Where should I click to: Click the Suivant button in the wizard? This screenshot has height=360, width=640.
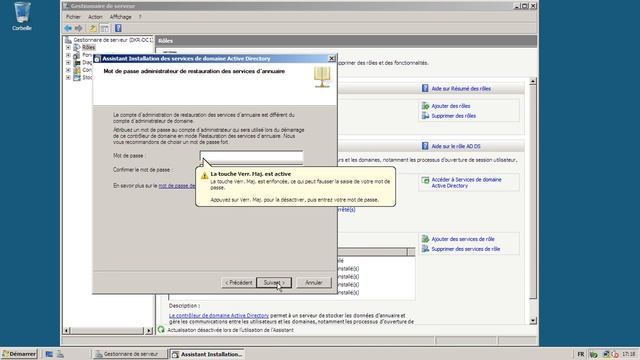[x=274, y=282]
